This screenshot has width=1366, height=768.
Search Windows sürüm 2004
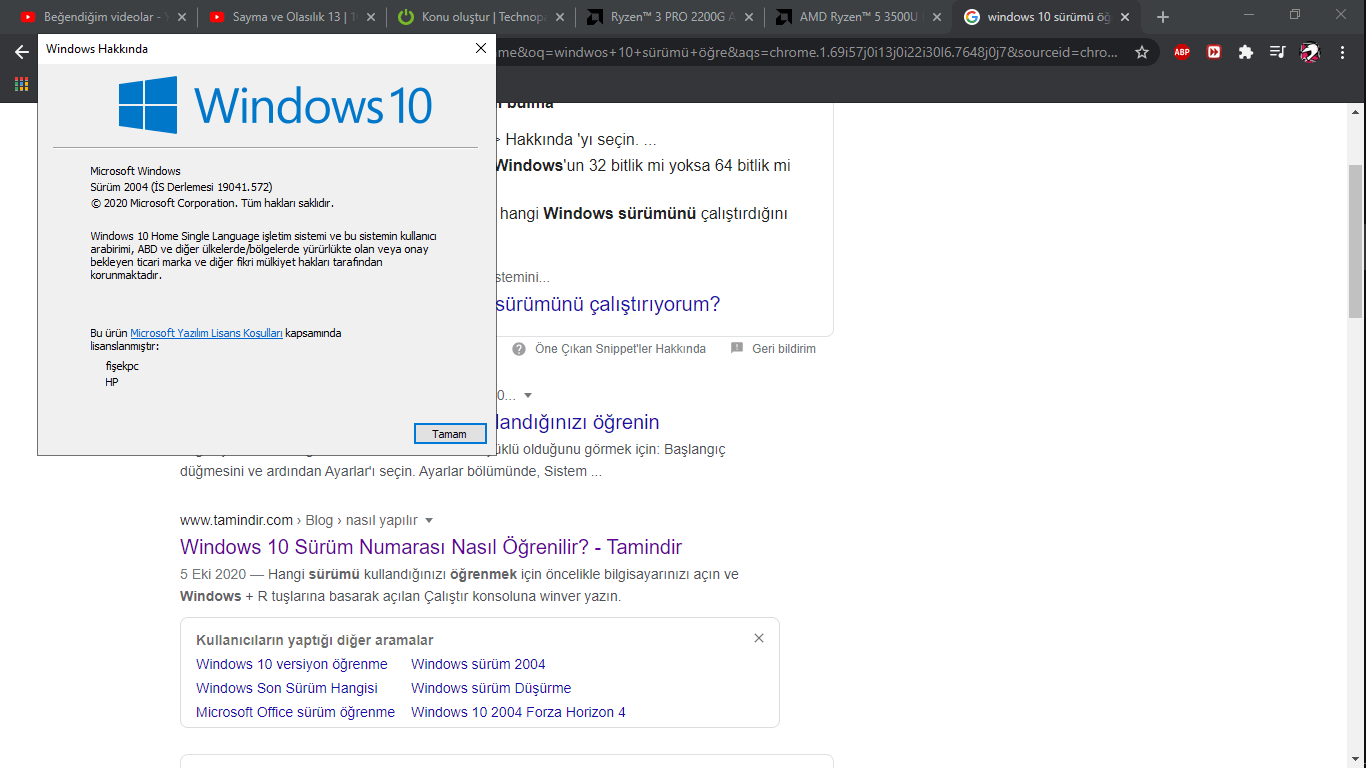478,664
